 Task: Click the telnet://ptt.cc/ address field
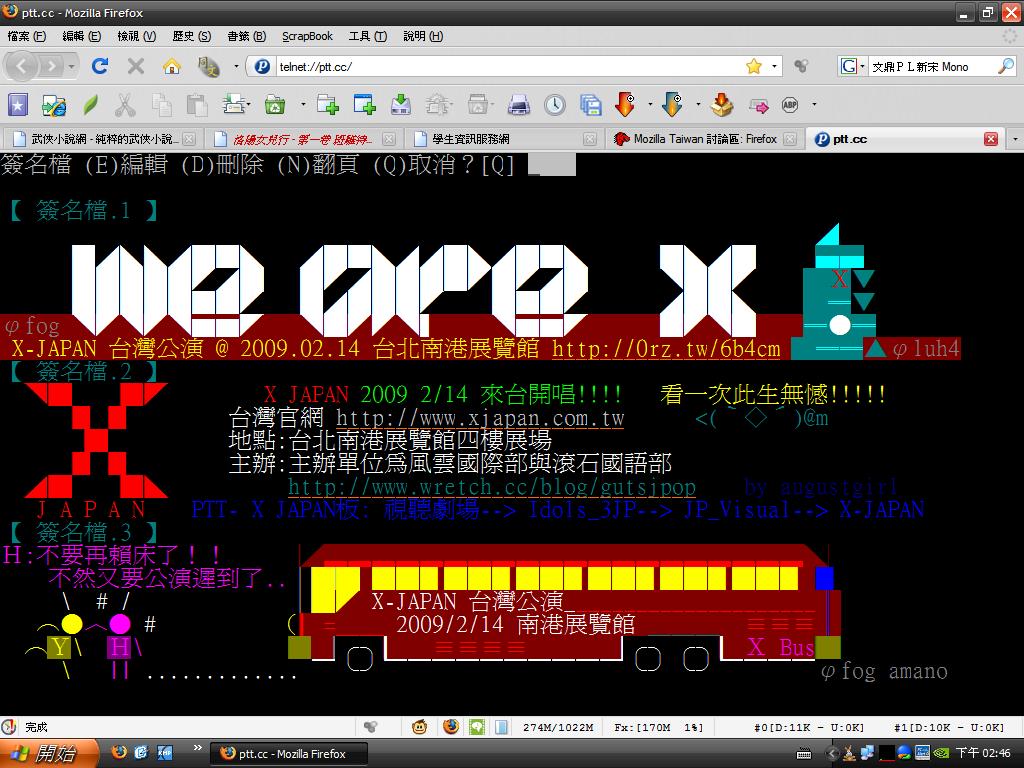500,66
